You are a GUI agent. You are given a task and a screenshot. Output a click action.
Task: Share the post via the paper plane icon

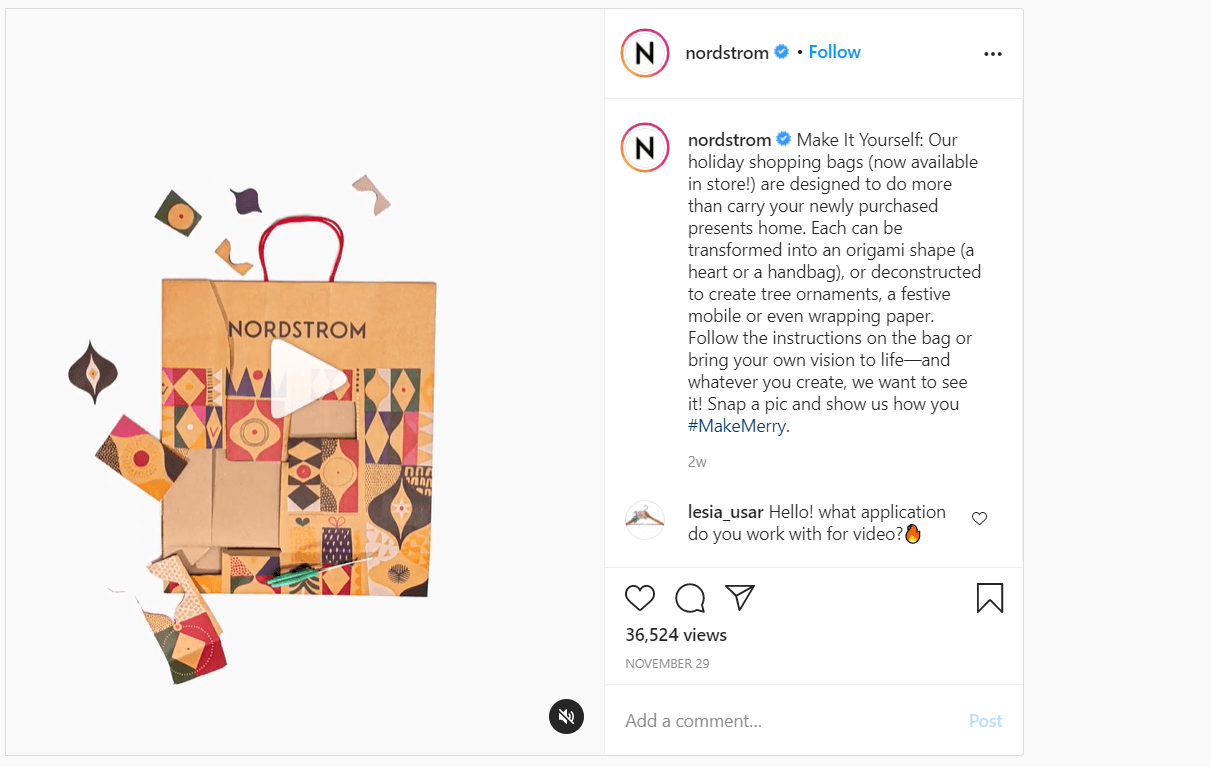[x=740, y=597]
